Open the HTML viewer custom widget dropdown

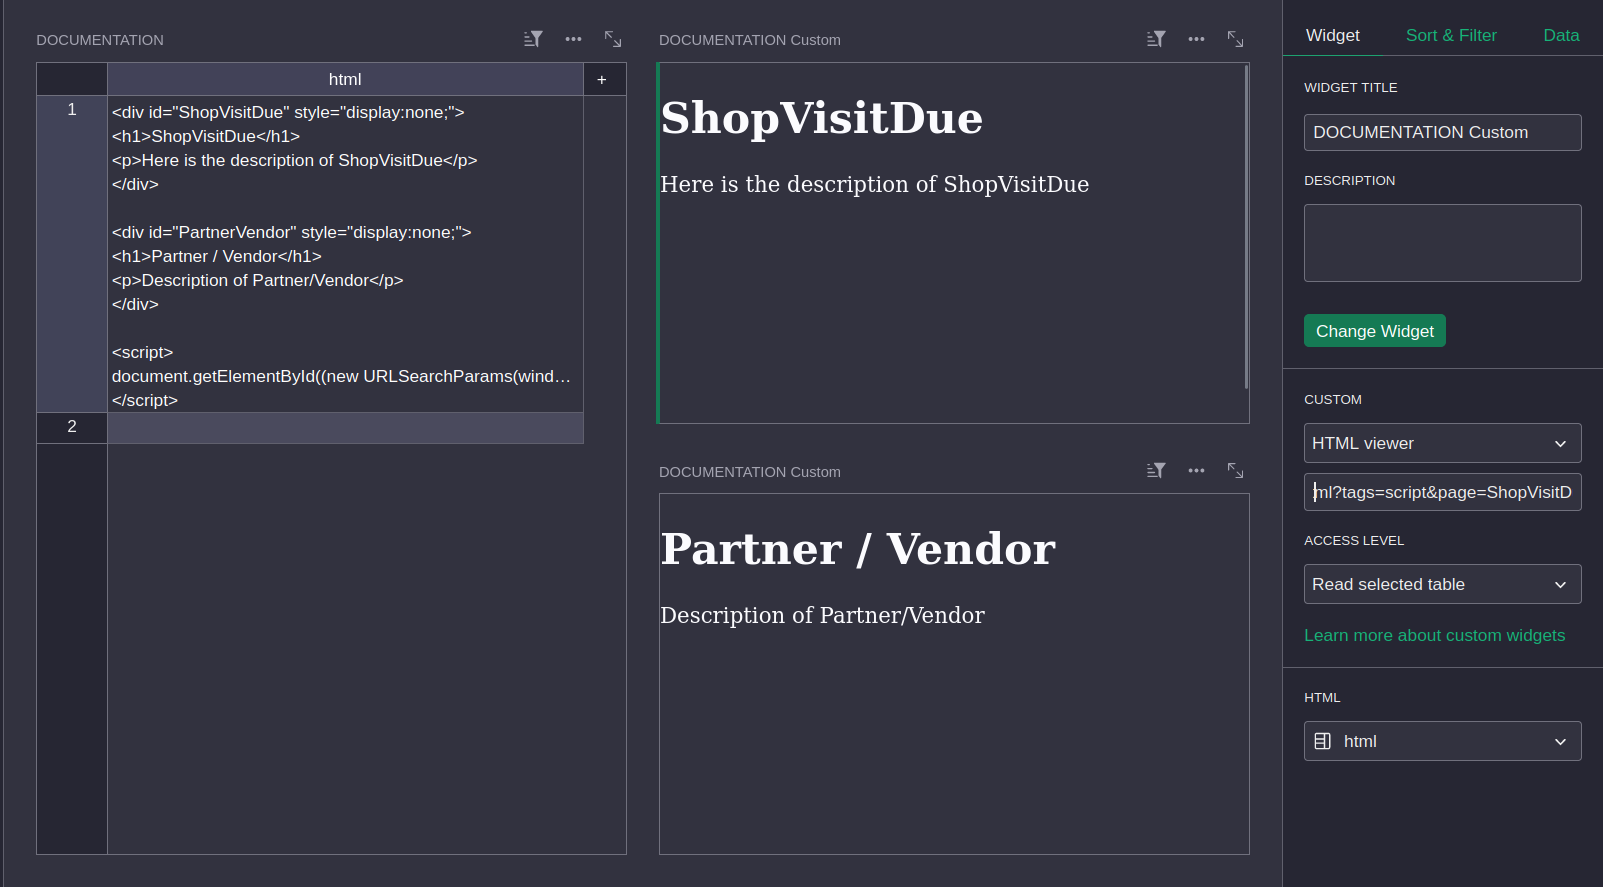click(x=1442, y=443)
